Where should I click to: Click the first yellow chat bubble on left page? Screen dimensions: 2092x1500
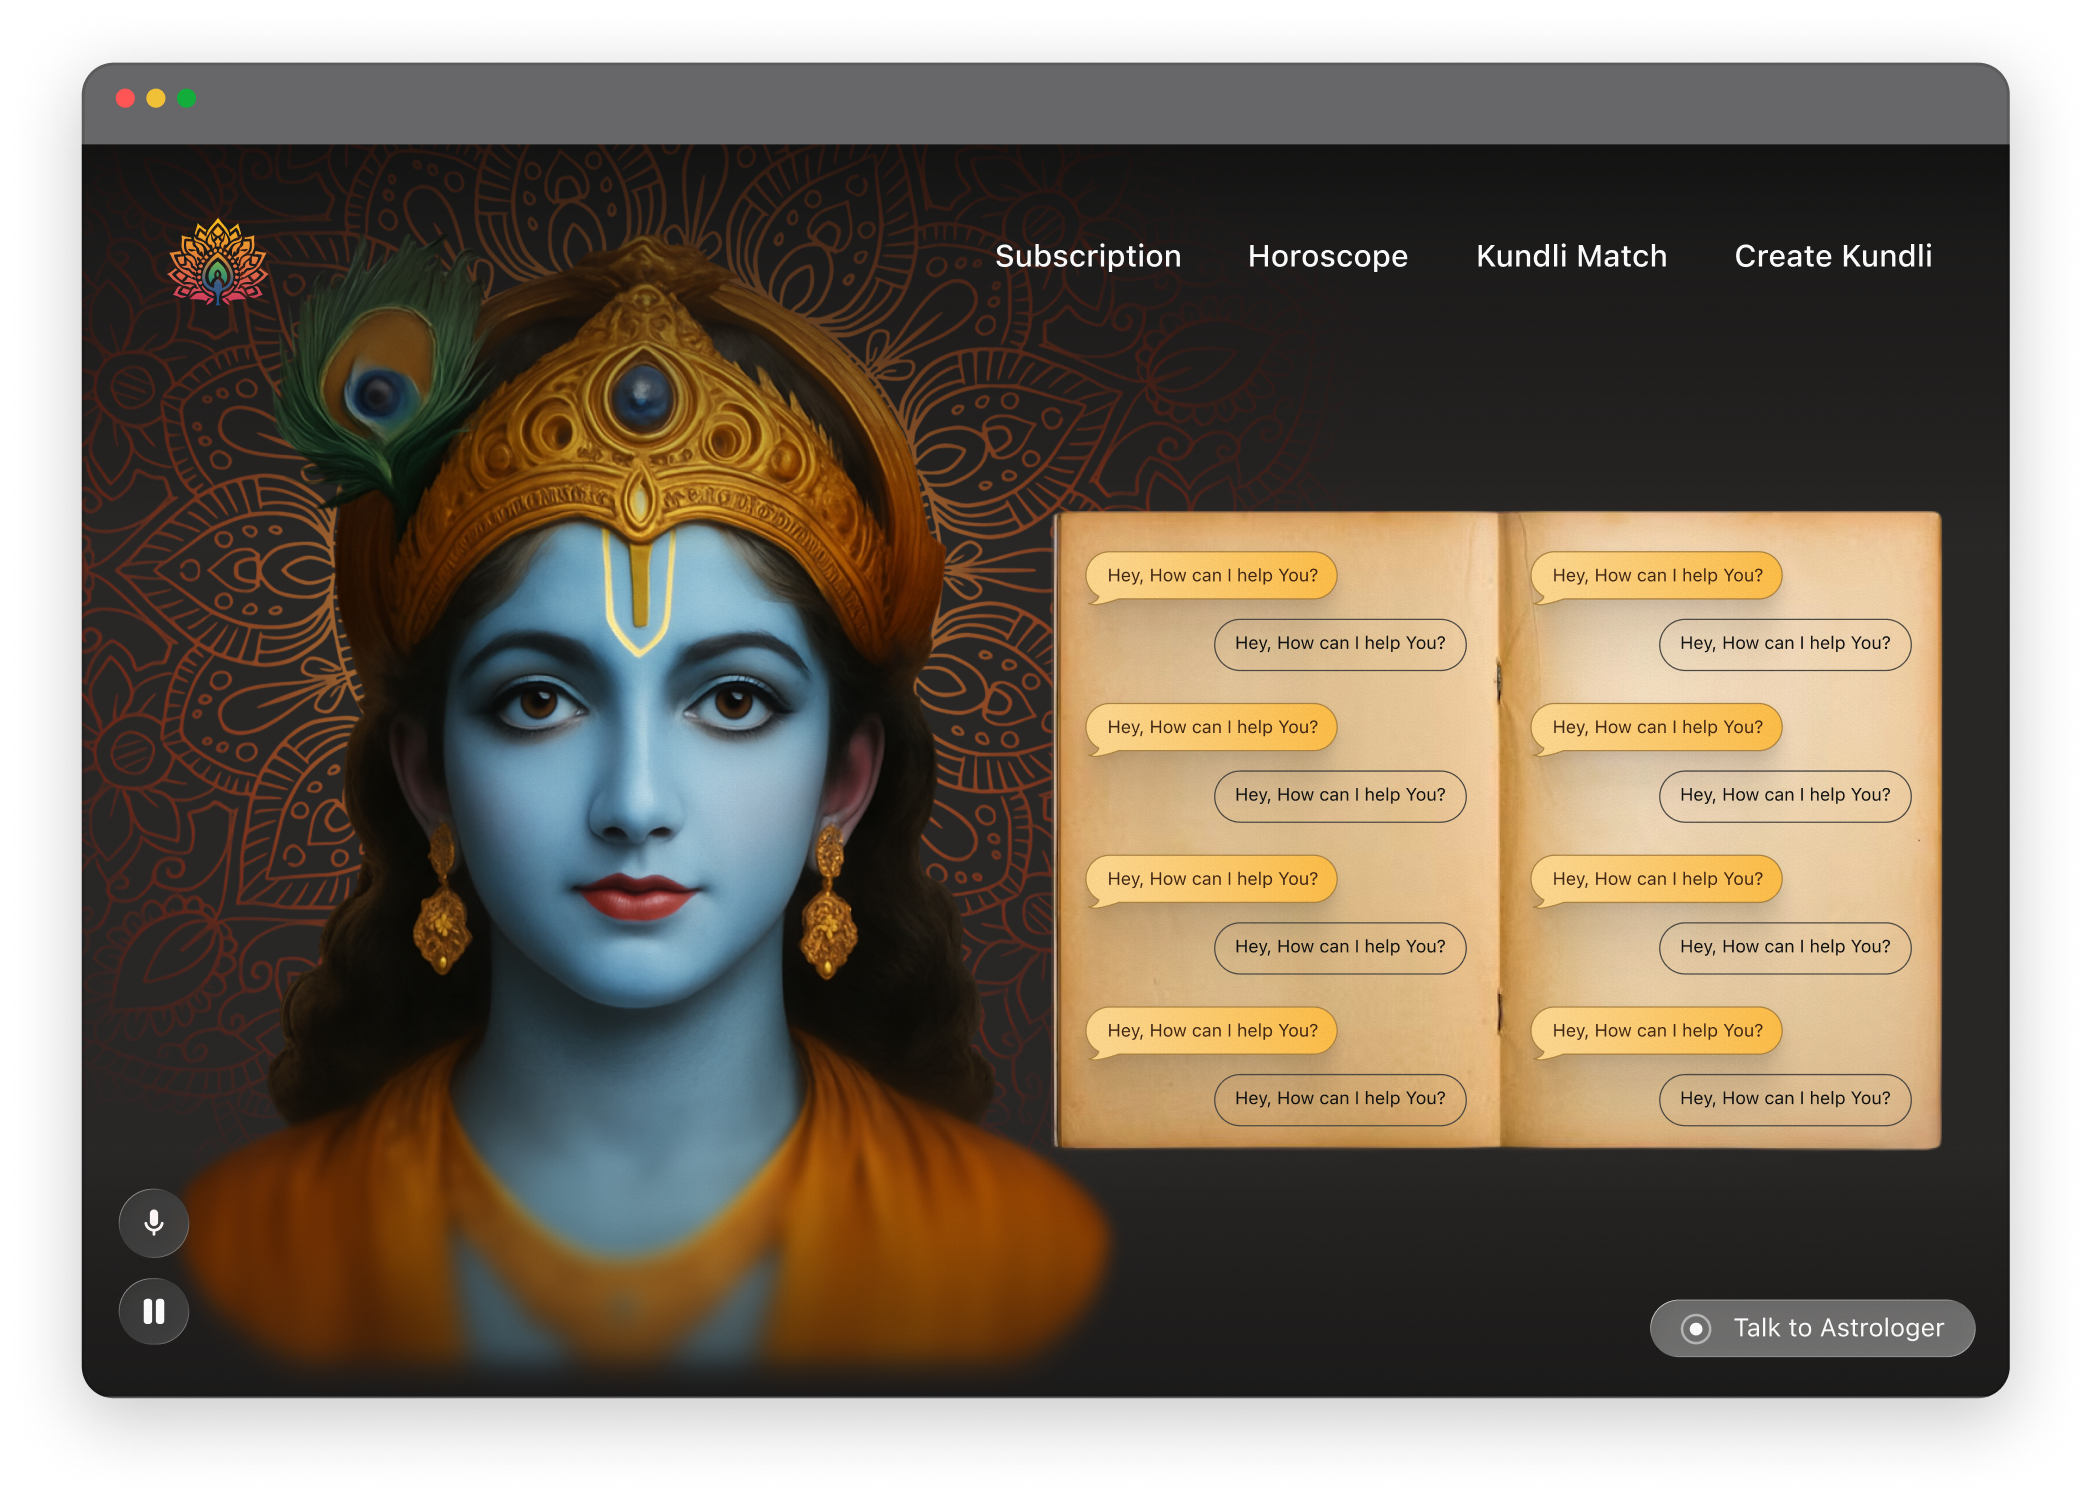pos(1212,575)
